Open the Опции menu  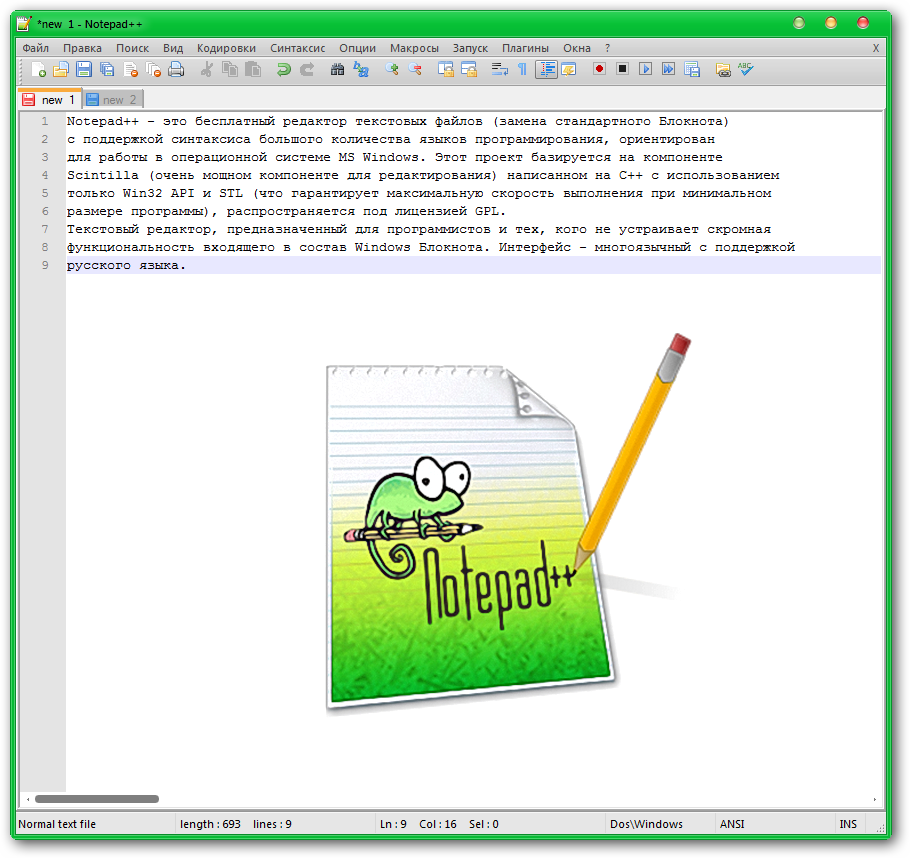(358, 48)
